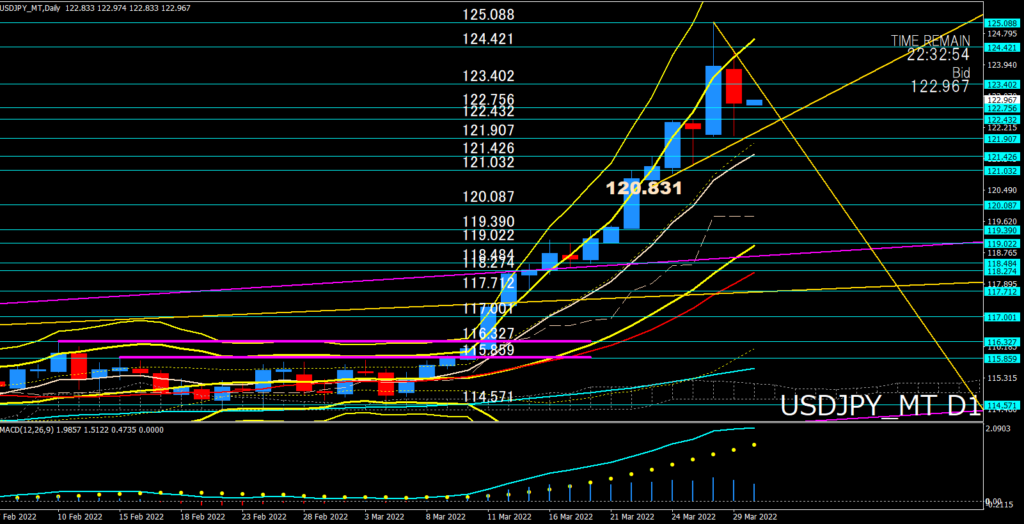Click the 18 Feb 2022 date label
Viewport: 1024px width, 524px height.
pyautogui.click(x=202, y=516)
